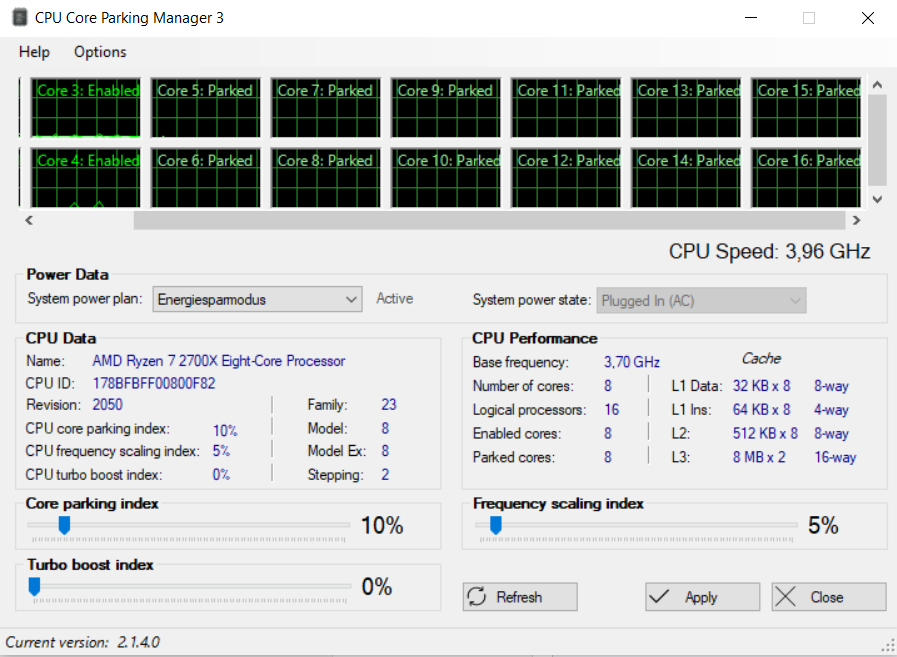
Task: Select the Core 13 Parked graph
Action: [686, 108]
